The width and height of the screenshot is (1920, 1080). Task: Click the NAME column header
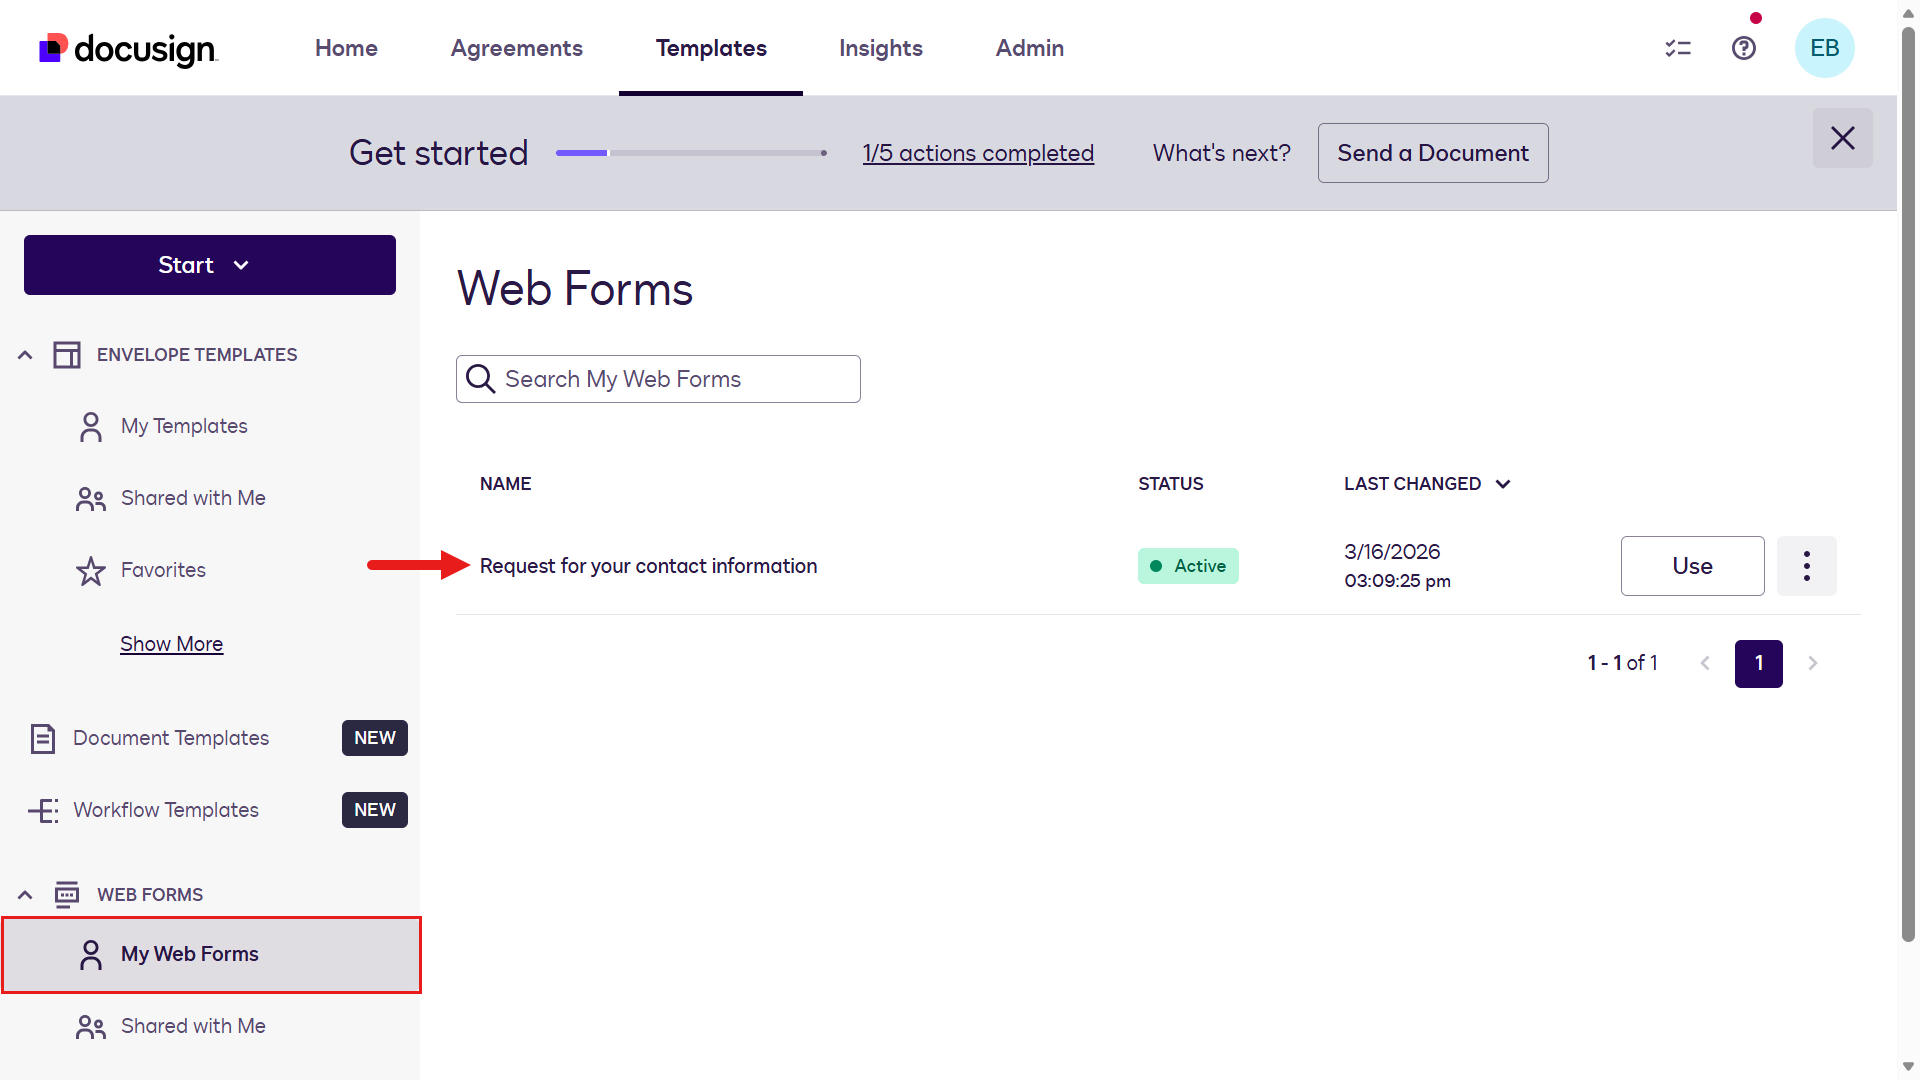pos(506,484)
